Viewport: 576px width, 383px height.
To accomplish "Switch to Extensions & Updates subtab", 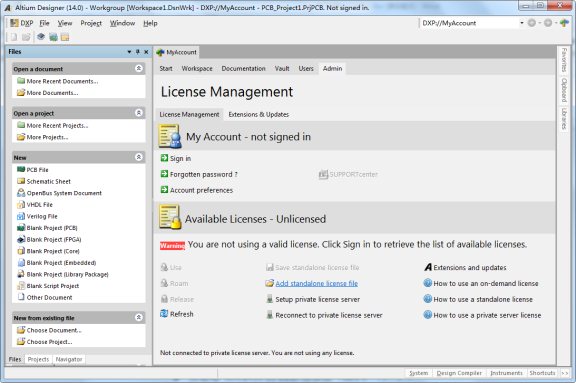I will [x=259, y=115].
